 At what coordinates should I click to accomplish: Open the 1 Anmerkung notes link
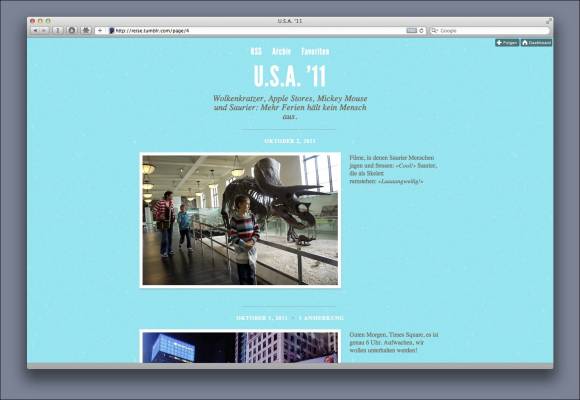click(321, 318)
